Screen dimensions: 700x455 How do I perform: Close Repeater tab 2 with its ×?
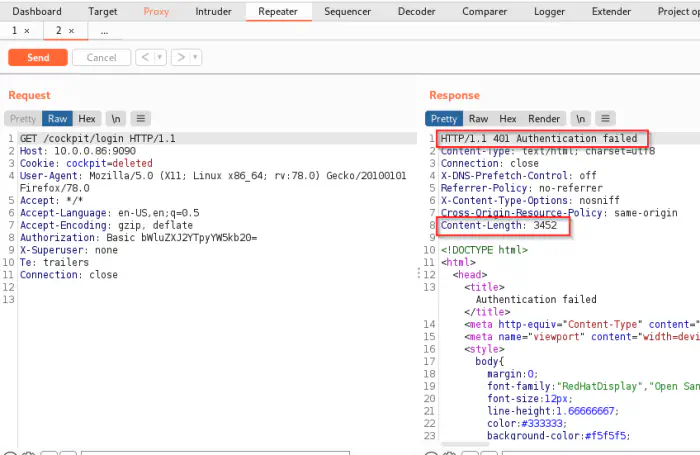point(71,31)
